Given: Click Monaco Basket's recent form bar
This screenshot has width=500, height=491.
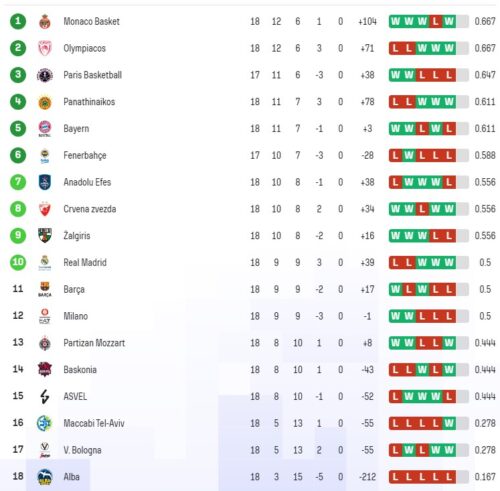Looking at the screenshot, I should pyautogui.click(x=429, y=21).
